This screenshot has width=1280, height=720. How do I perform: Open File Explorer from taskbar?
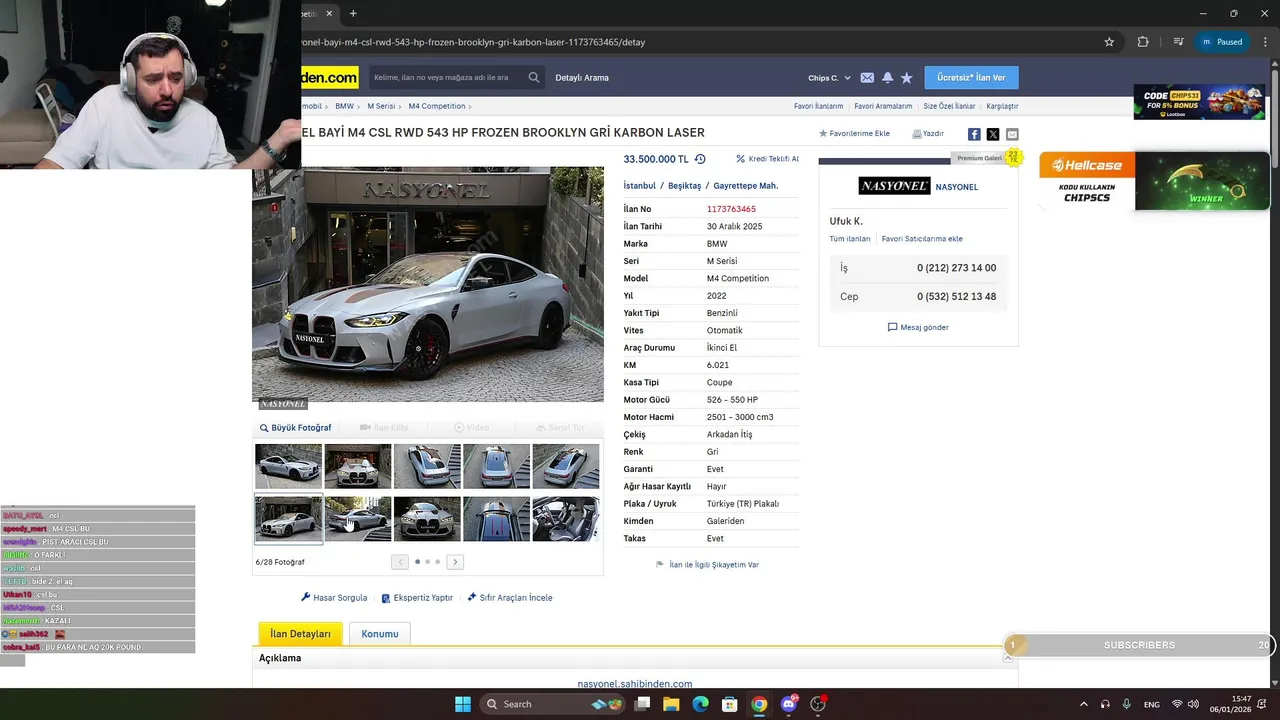[x=672, y=704]
